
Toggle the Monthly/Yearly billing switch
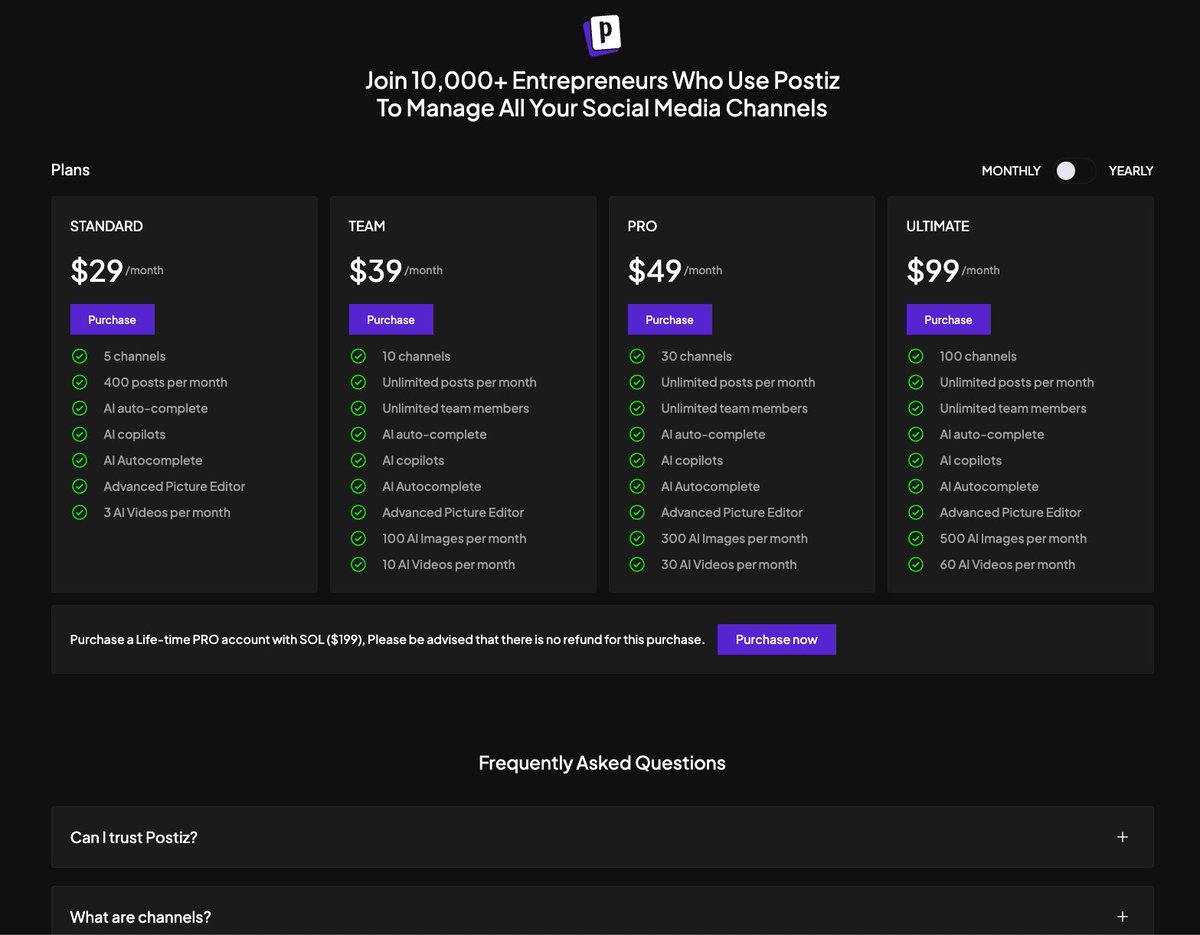point(1075,171)
